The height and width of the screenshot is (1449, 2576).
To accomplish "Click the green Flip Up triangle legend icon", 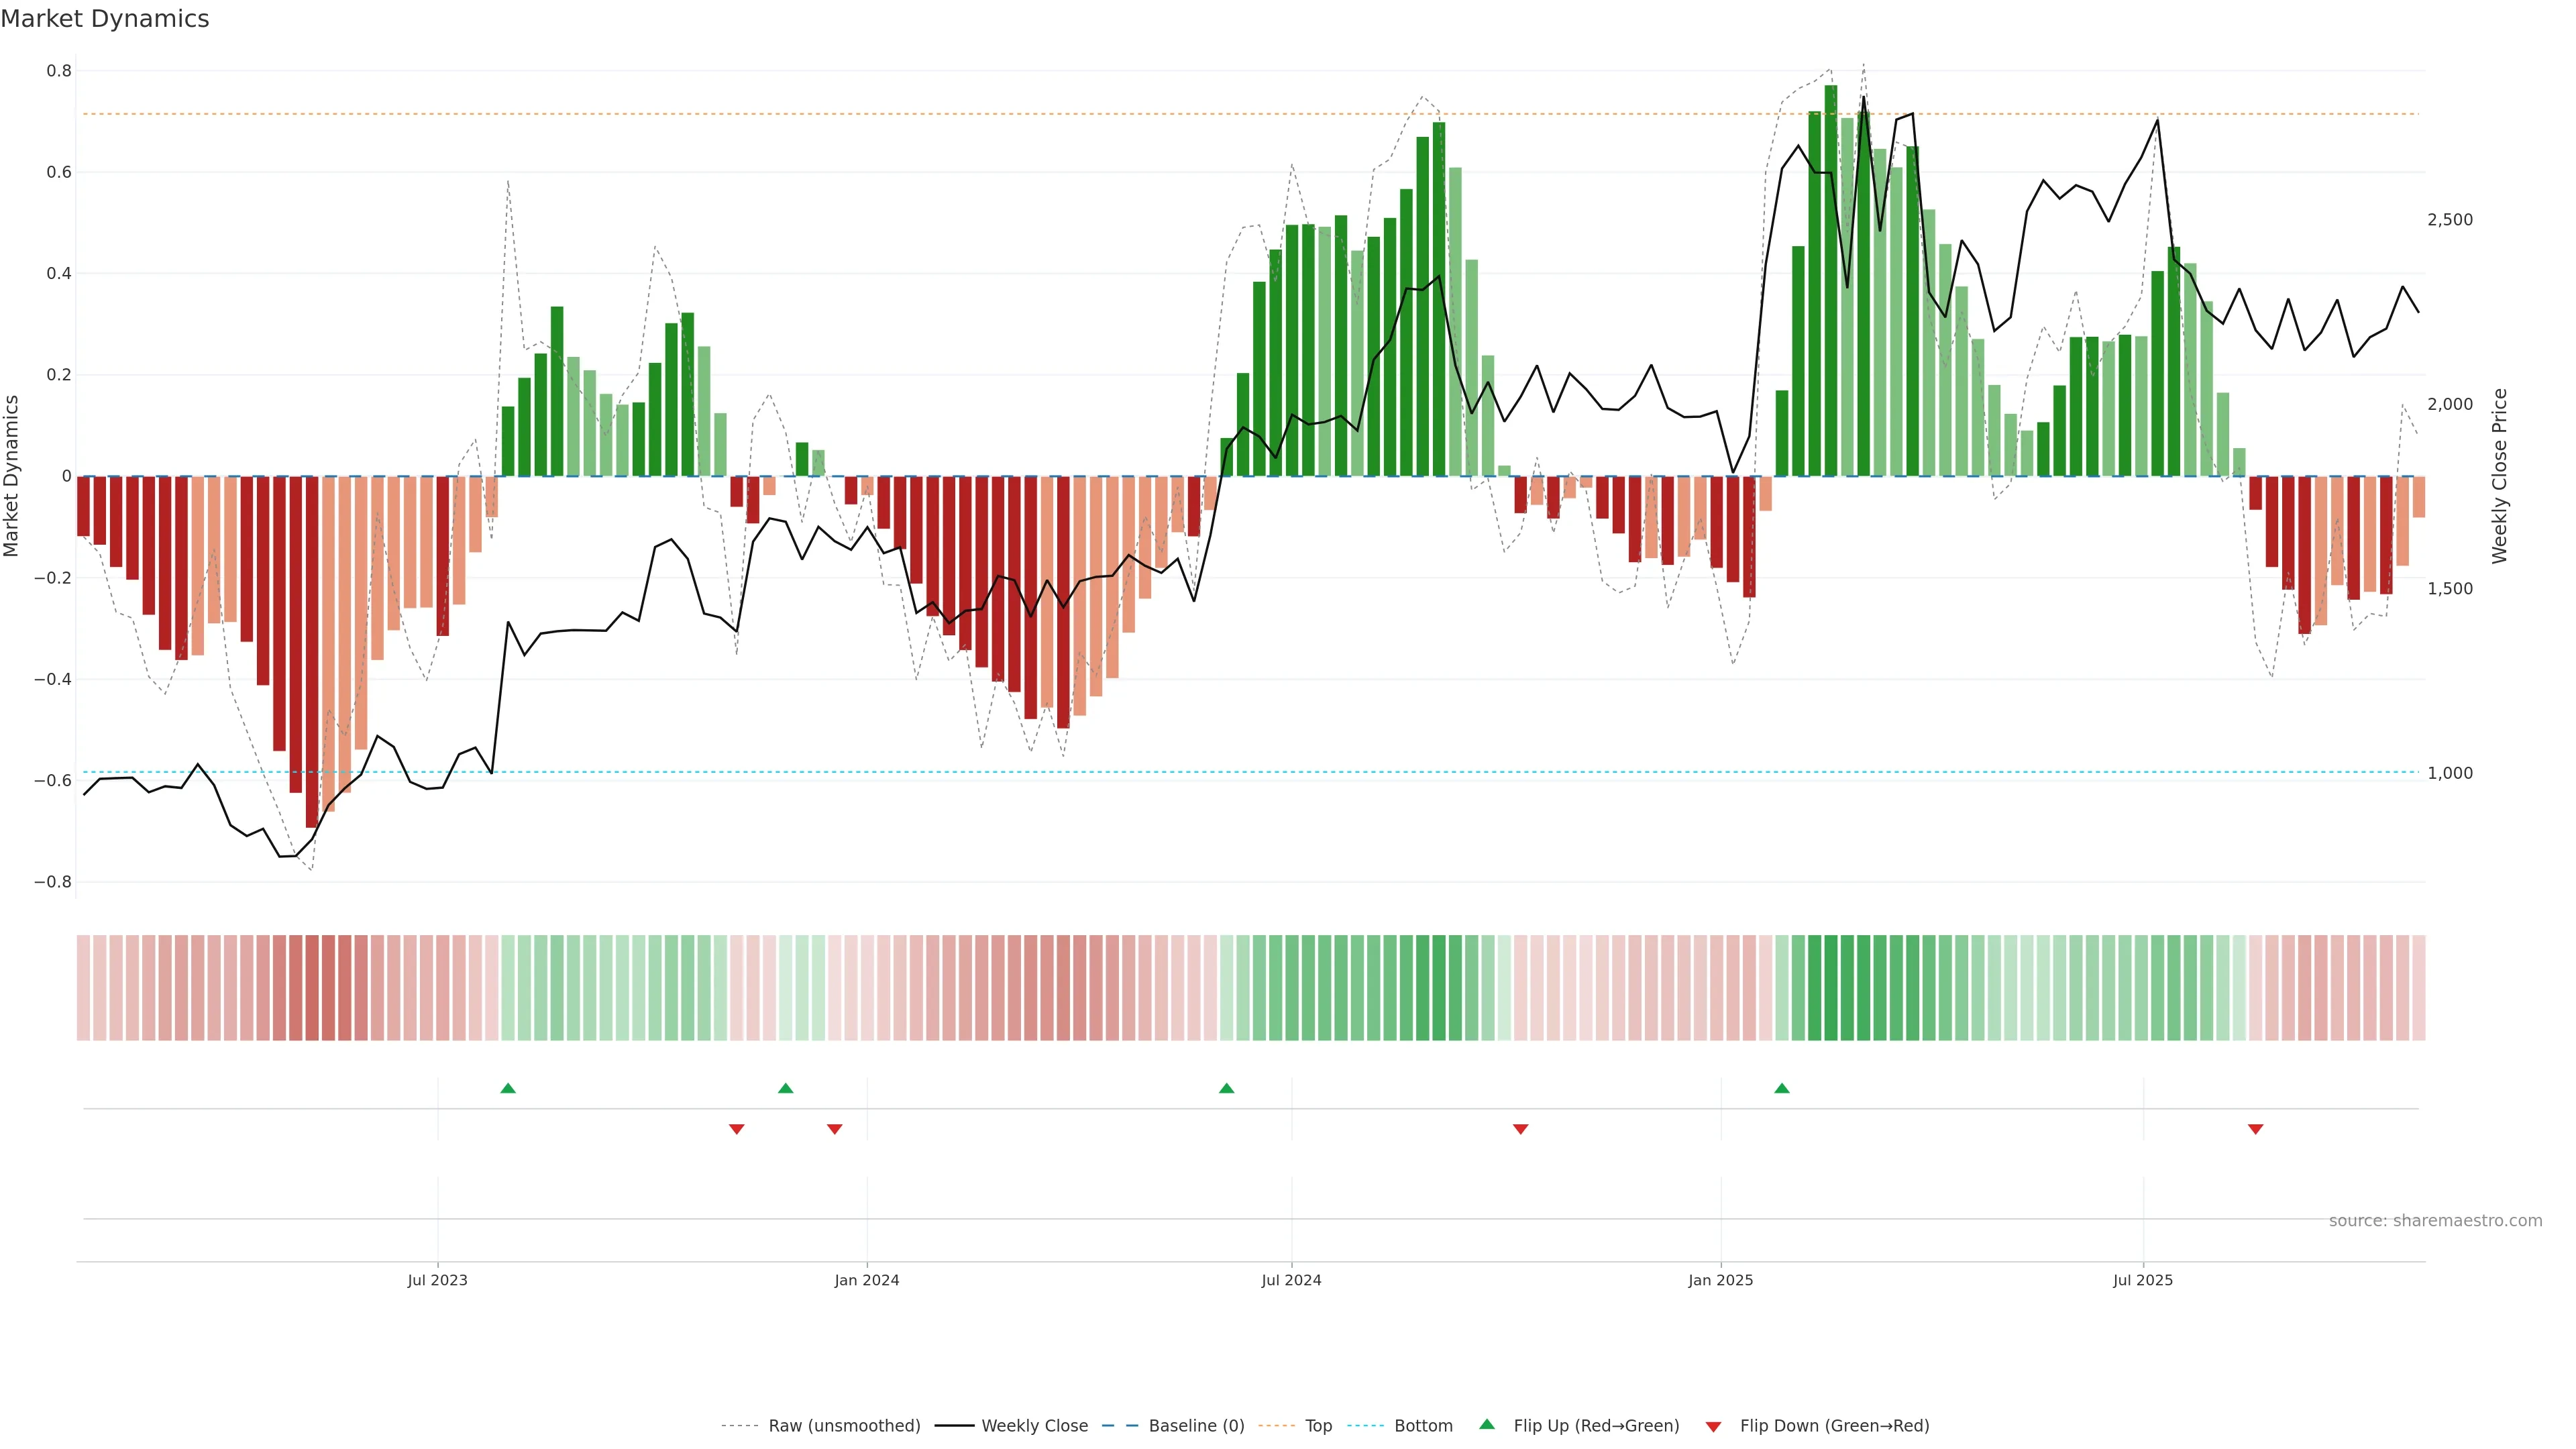I will click(x=1487, y=1424).
